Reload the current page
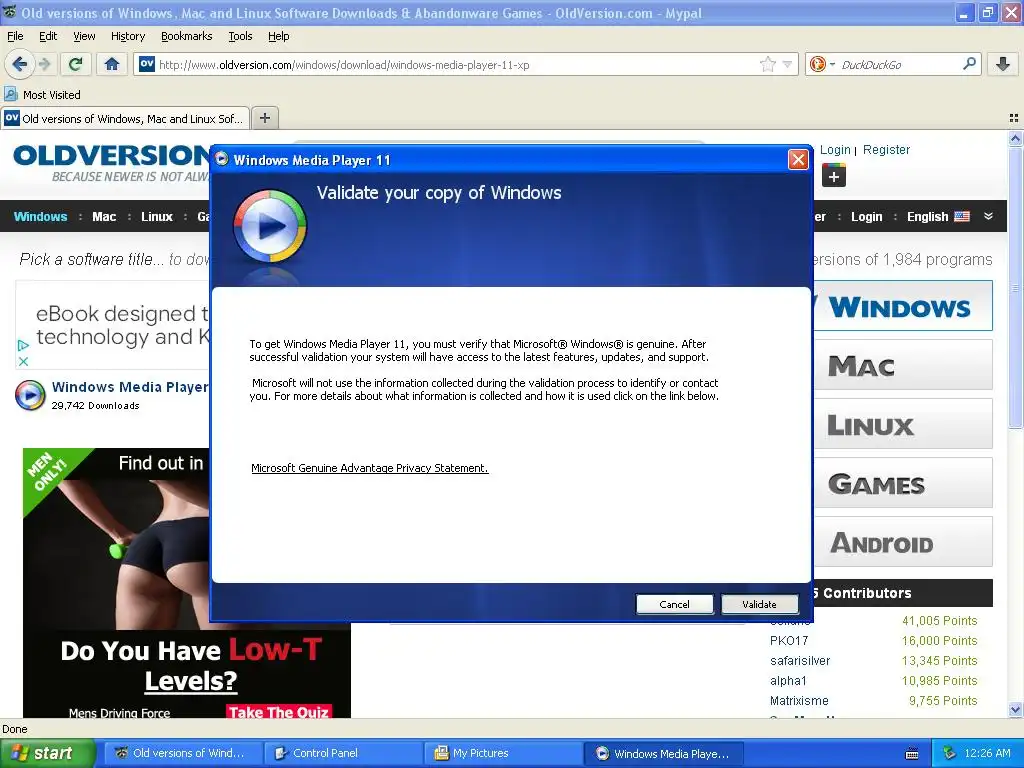The height and width of the screenshot is (768, 1024). pyautogui.click(x=76, y=64)
